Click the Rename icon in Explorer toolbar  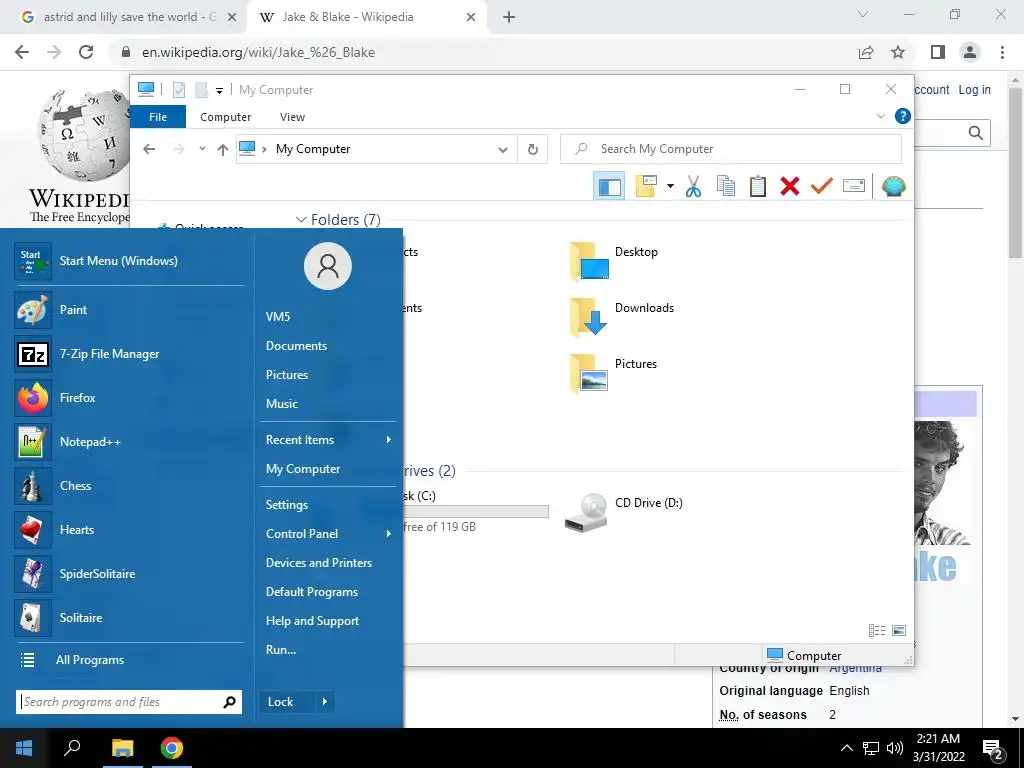point(854,186)
